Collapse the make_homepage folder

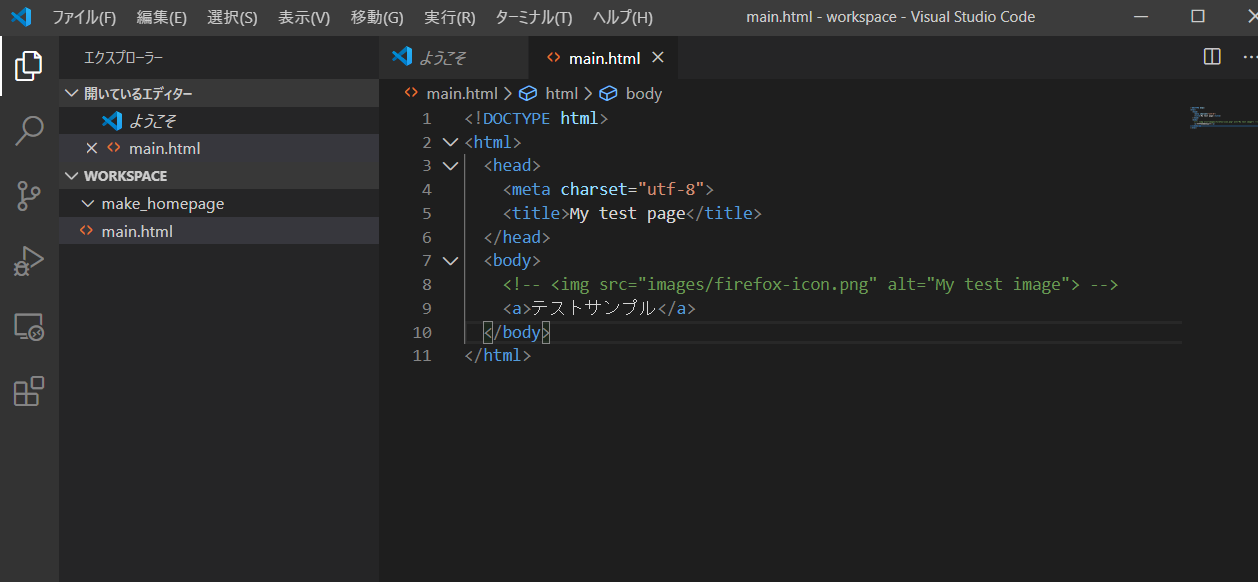coord(219,203)
